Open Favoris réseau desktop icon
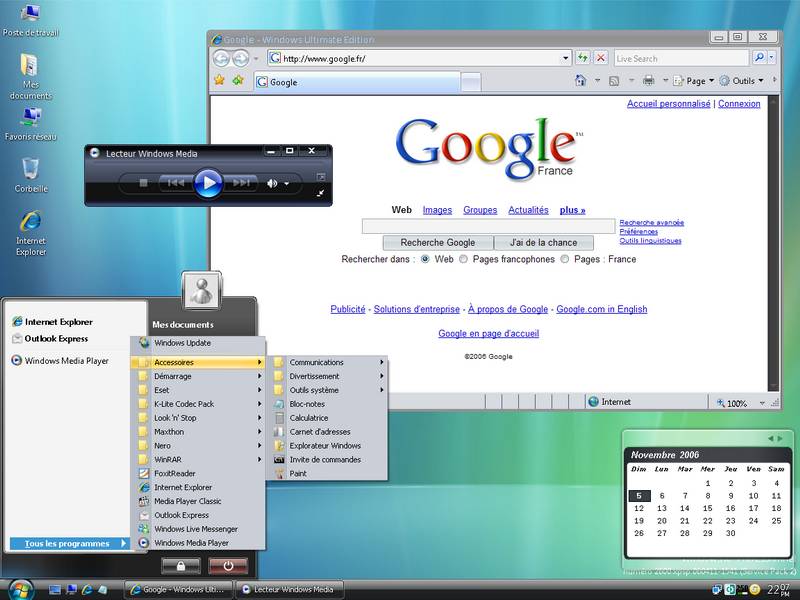 (x=31, y=124)
